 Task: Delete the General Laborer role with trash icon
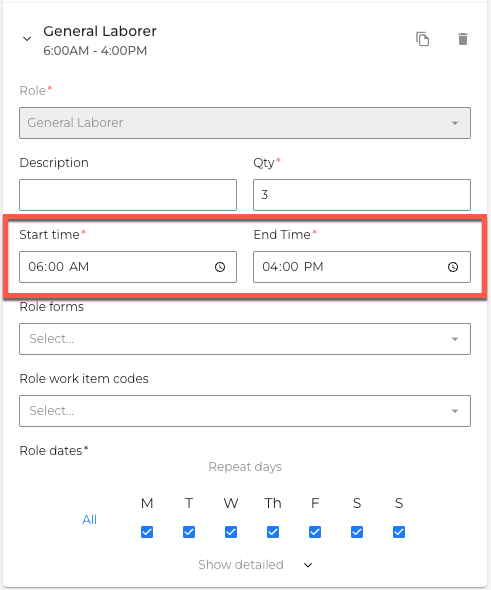click(463, 39)
